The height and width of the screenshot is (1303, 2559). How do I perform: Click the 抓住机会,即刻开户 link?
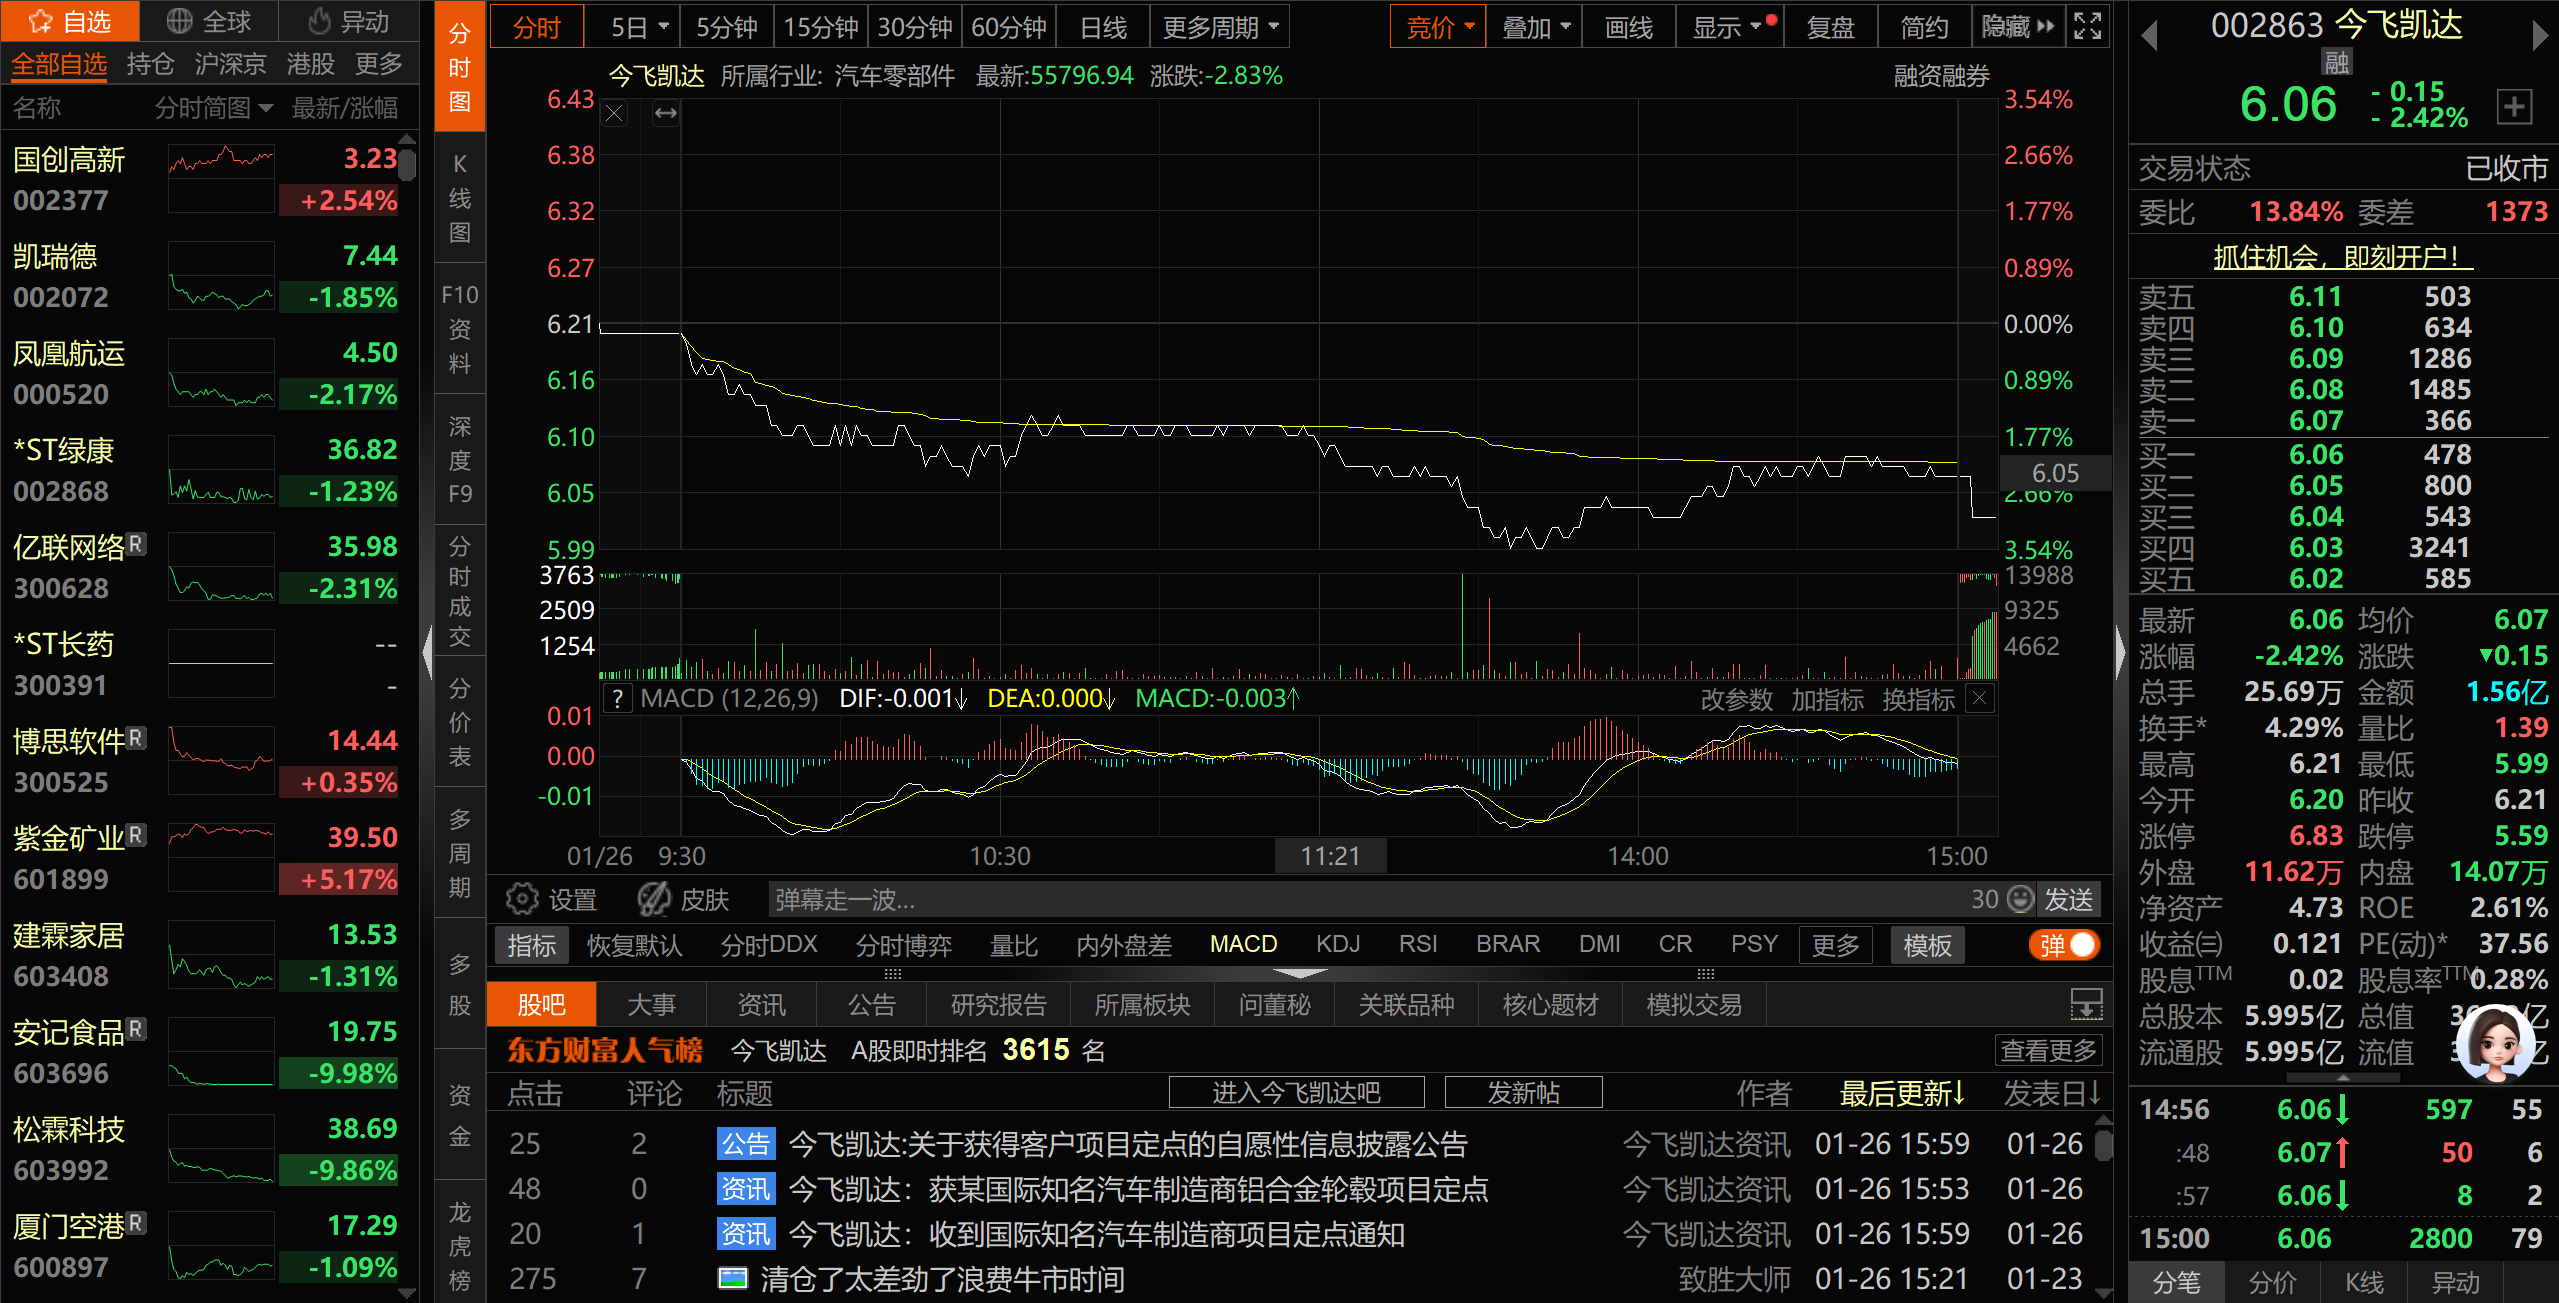click(2342, 257)
